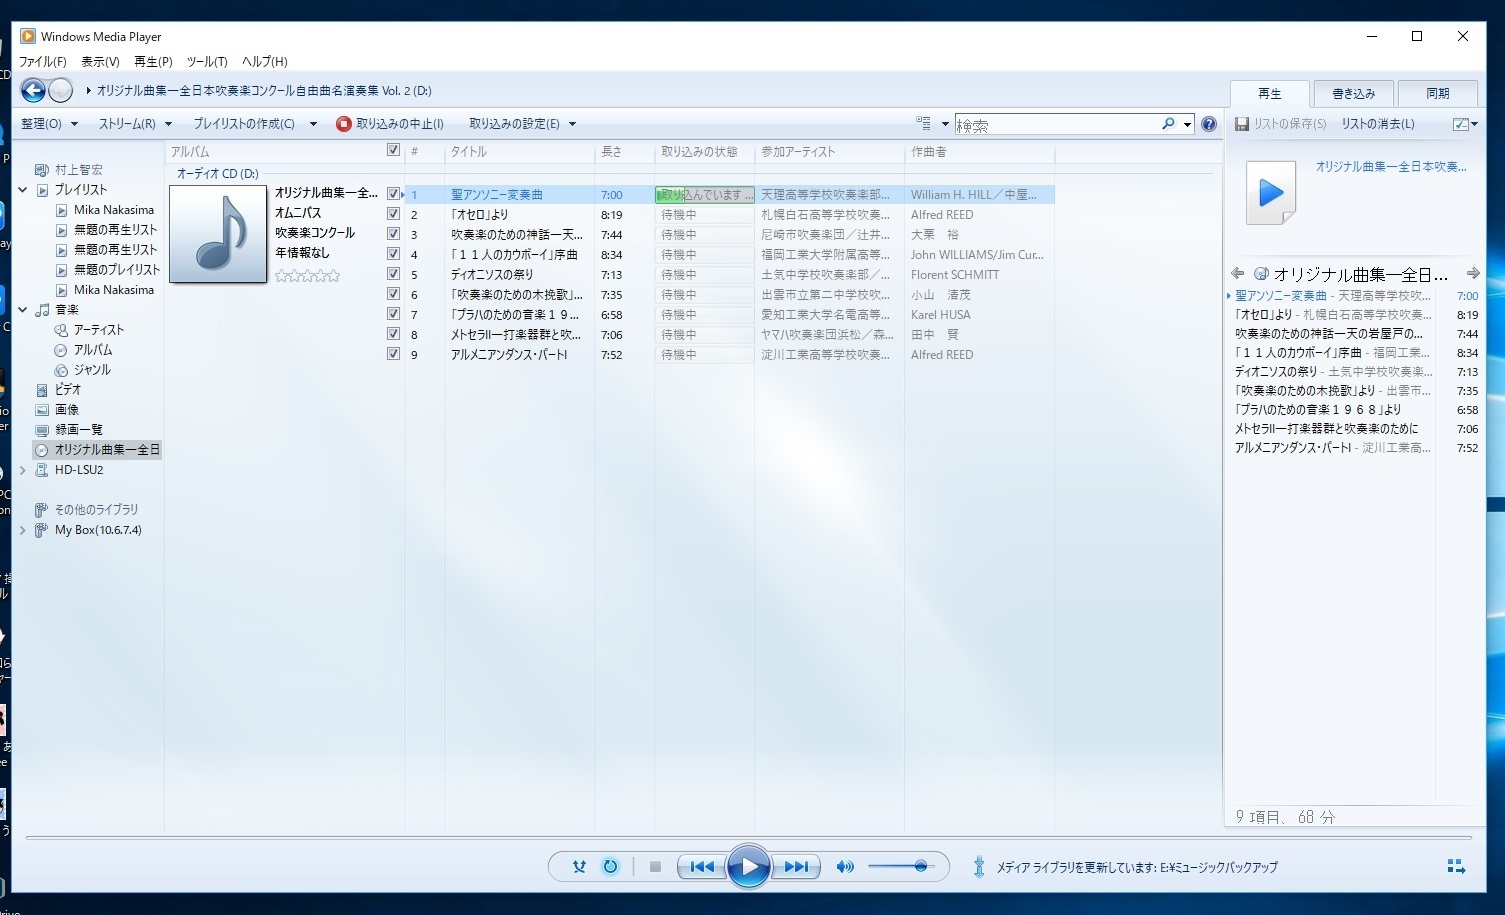1505x915 pixels.
Task: Collapse the 音楽 tree node
Action: 23,310
